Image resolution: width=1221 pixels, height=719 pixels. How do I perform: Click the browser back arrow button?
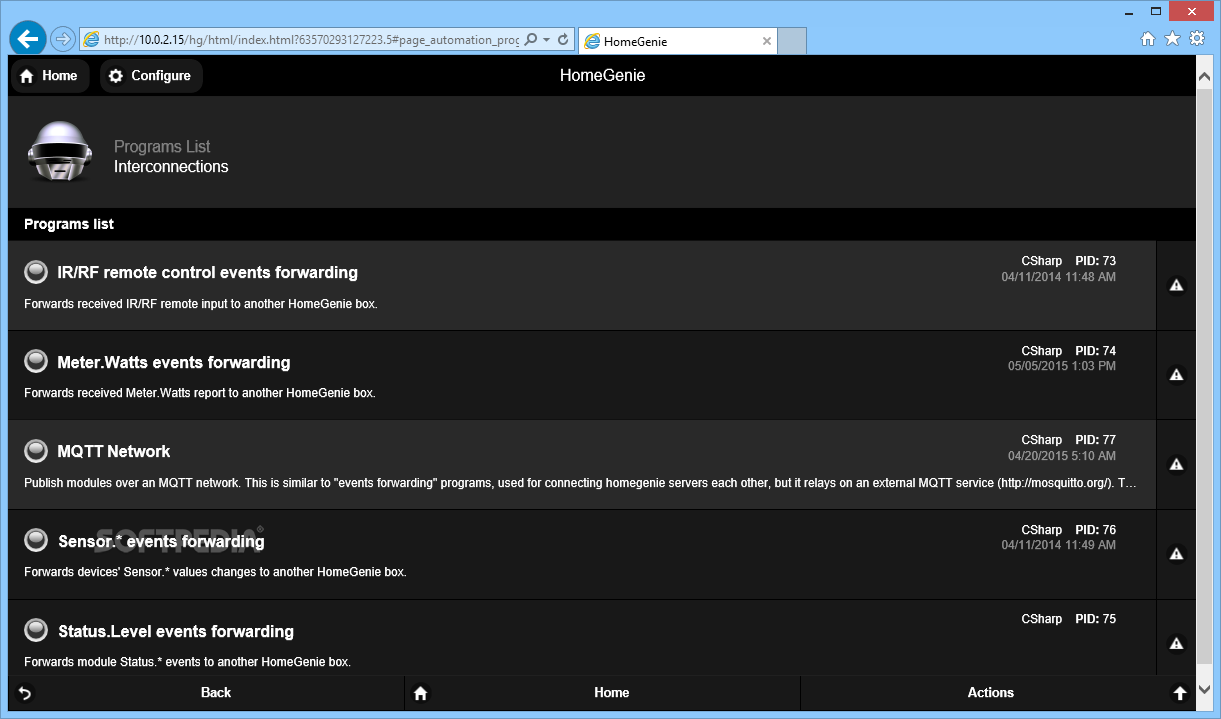click(28, 38)
